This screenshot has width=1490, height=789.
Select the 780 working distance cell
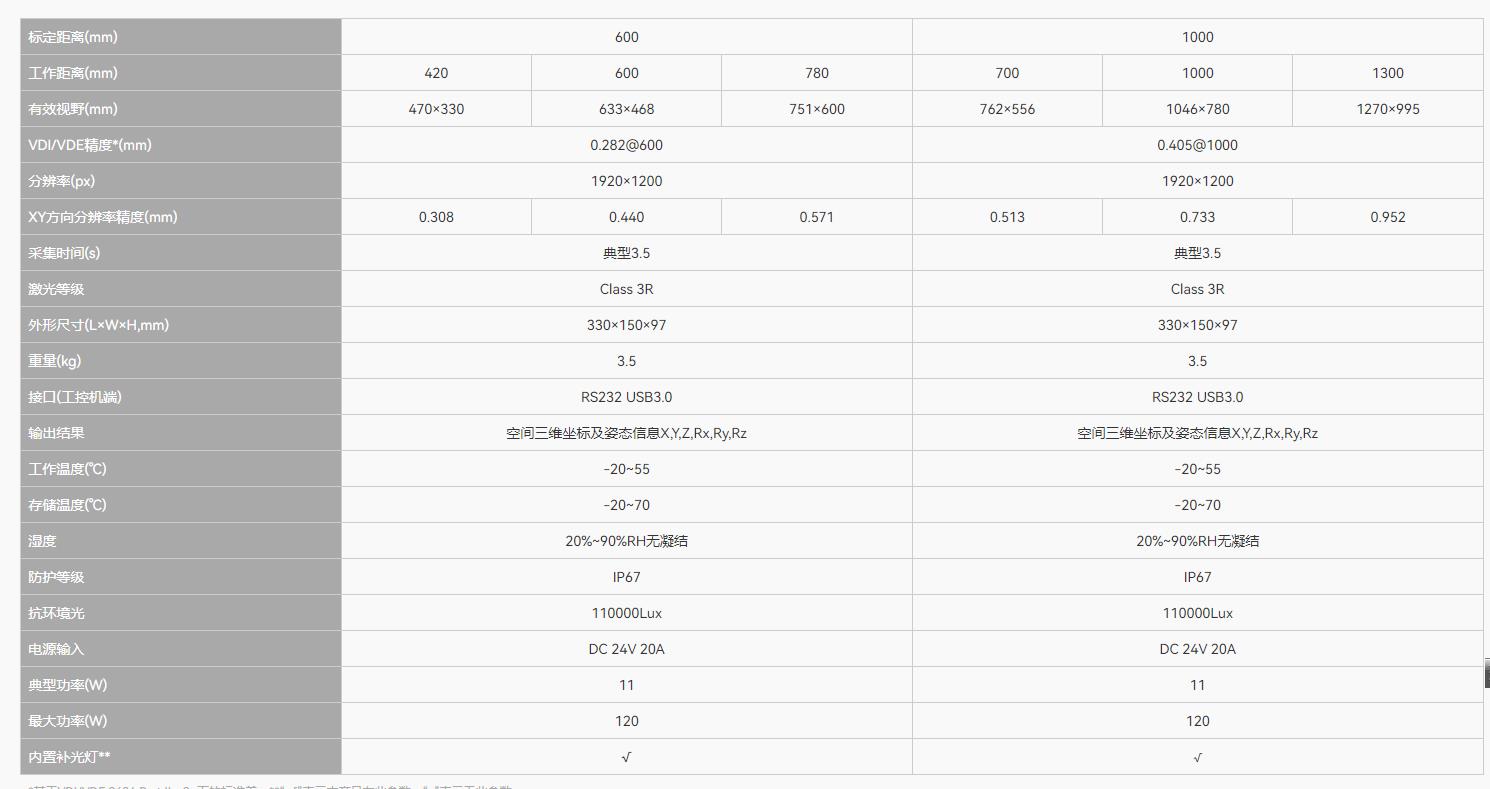coord(816,73)
